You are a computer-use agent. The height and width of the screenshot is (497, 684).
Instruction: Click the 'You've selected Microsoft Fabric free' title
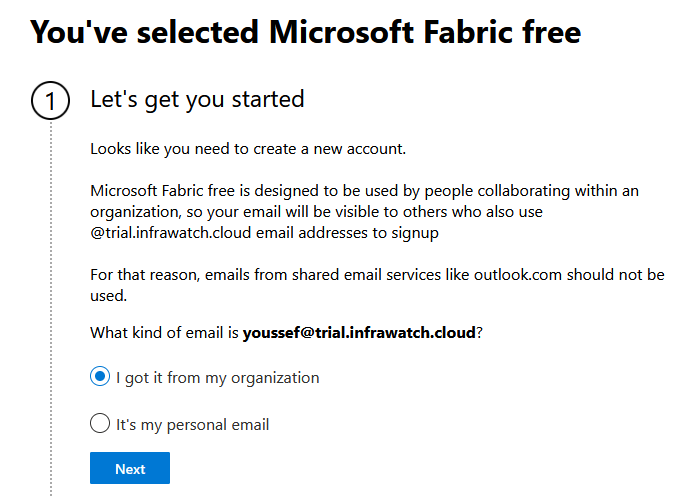click(x=305, y=33)
